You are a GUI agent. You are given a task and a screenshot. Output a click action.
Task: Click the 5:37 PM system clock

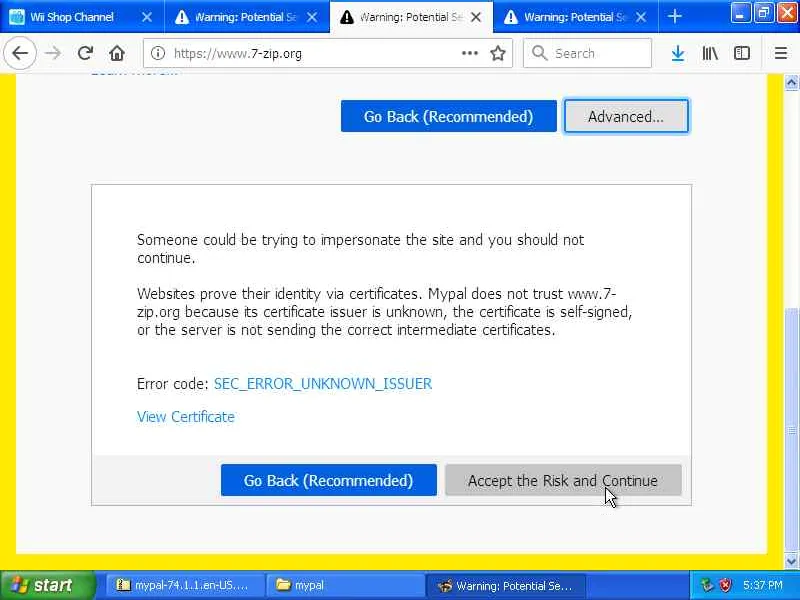[x=763, y=585]
